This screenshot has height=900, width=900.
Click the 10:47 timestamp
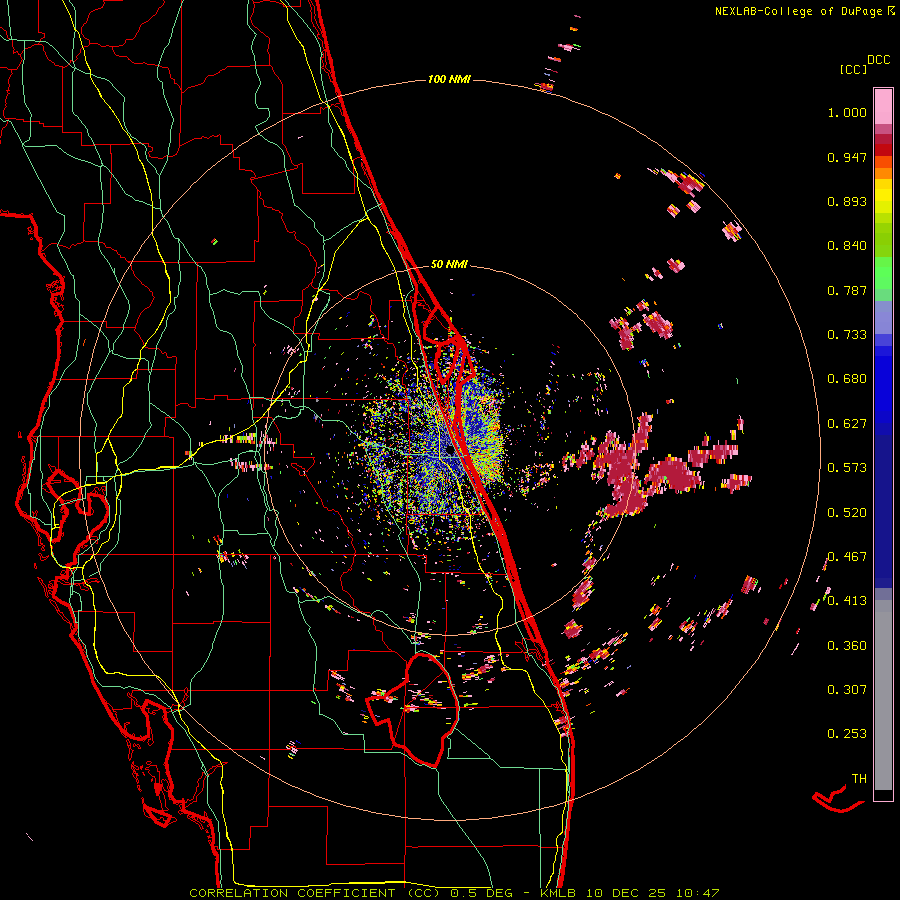(x=697, y=893)
